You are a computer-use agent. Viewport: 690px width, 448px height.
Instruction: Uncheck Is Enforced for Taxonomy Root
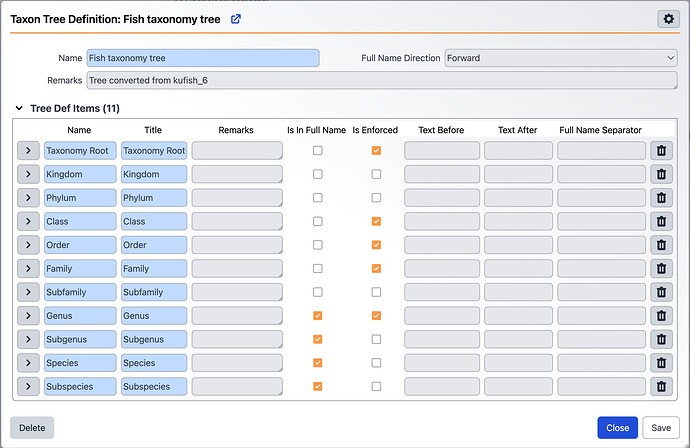tap(376, 151)
